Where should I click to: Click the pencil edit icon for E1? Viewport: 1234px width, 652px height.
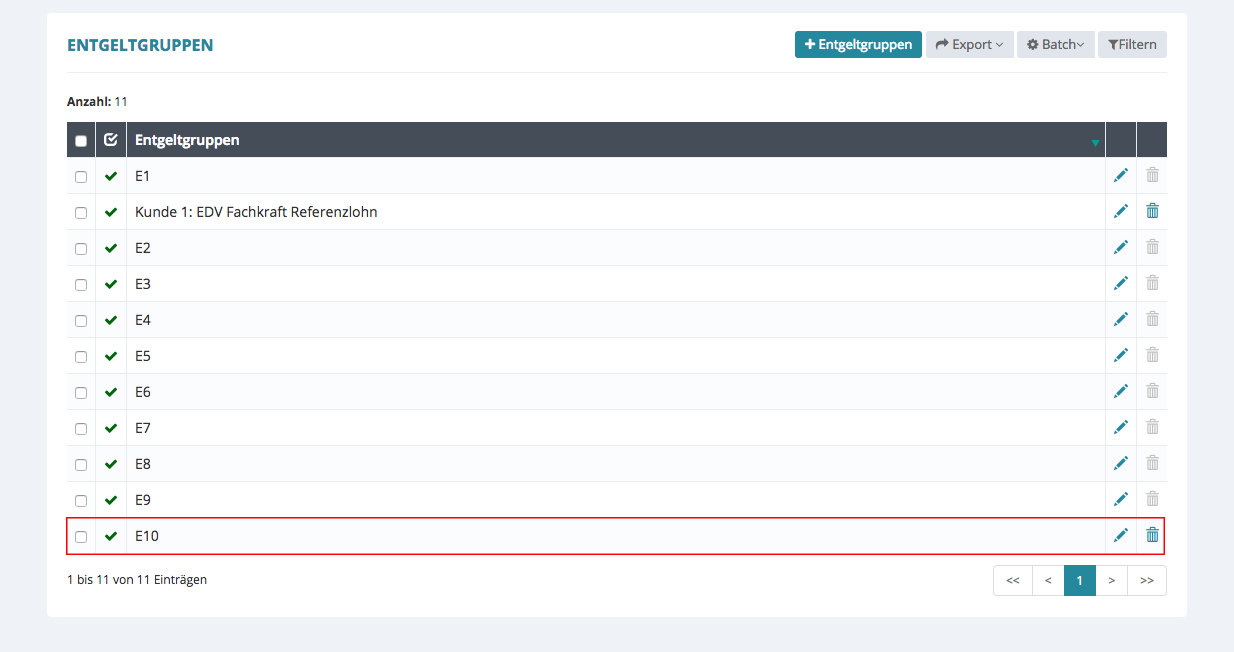coord(1121,175)
